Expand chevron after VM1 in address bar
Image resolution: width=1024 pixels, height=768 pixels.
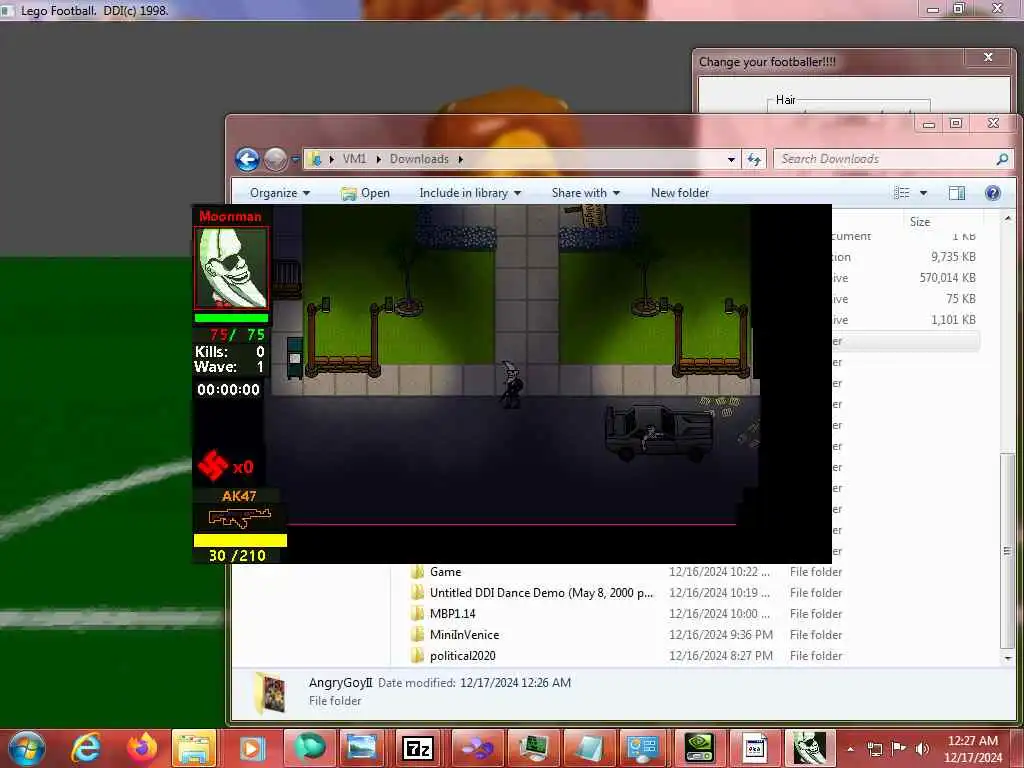(378, 159)
